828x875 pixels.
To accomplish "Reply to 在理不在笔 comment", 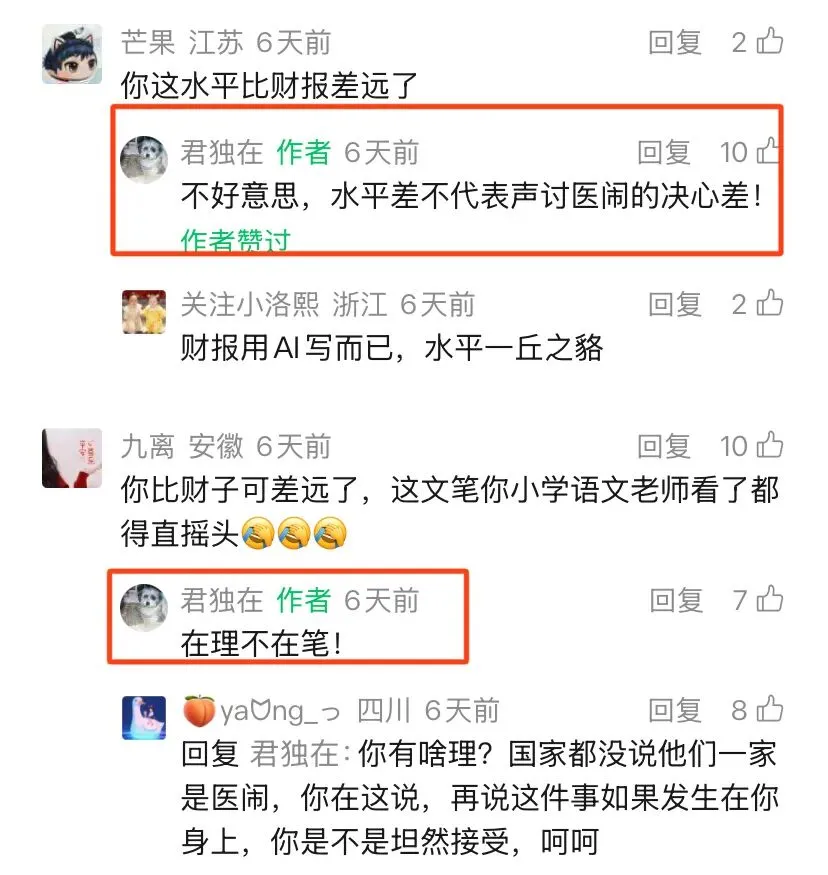I will (676, 600).
